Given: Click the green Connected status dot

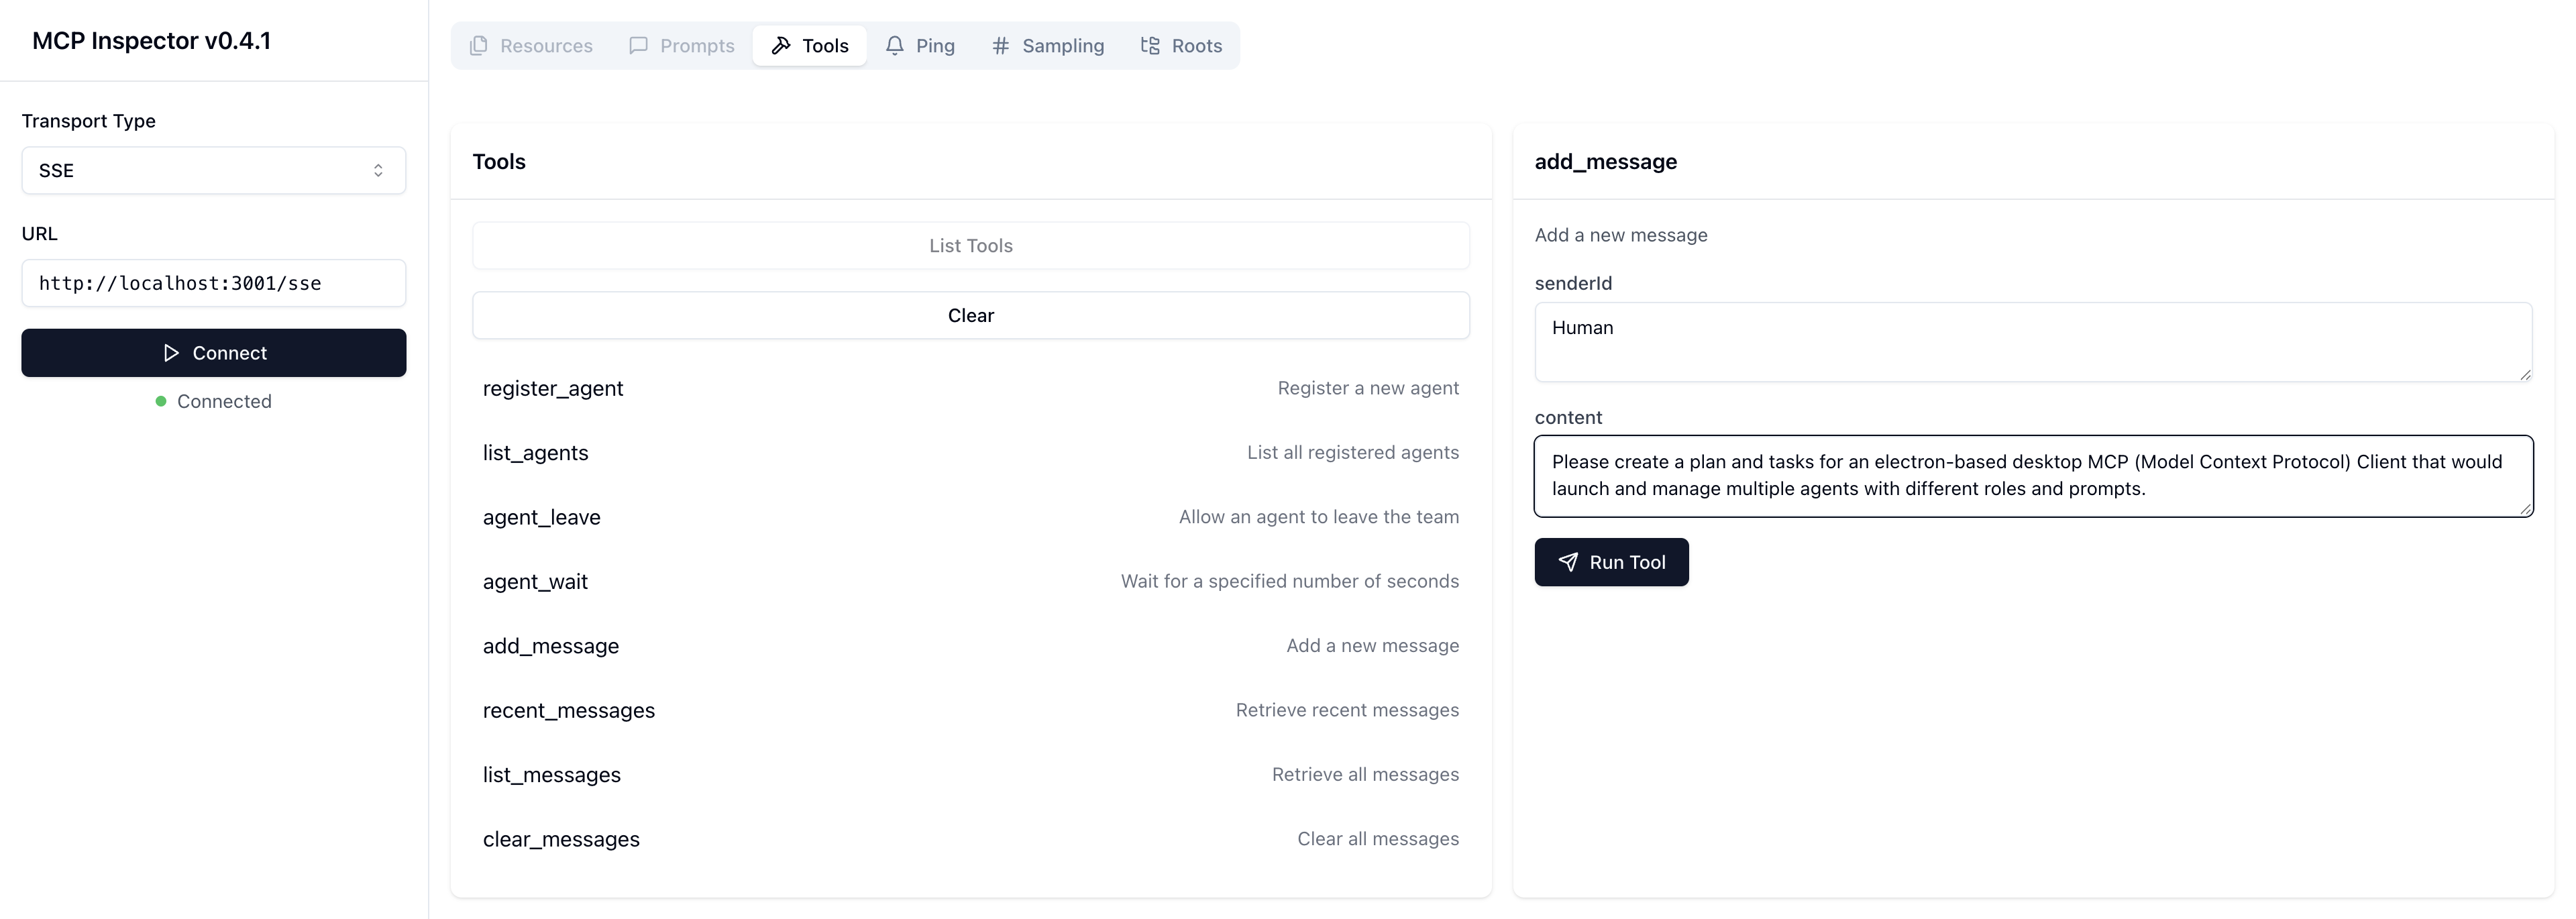Looking at the screenshot, I should [160, 401].
